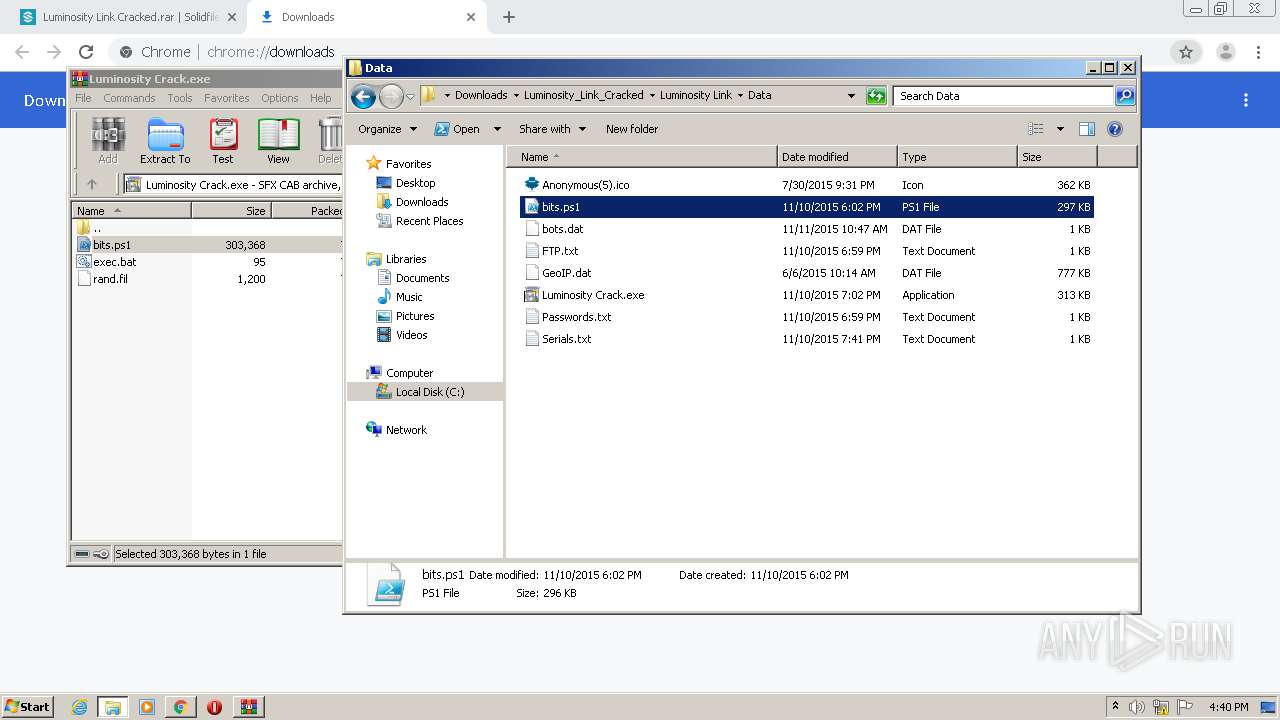The width and height of the screenshot is (1280, 720).
Task: Open Videos library in navigation pane
Action: point(402,335)
